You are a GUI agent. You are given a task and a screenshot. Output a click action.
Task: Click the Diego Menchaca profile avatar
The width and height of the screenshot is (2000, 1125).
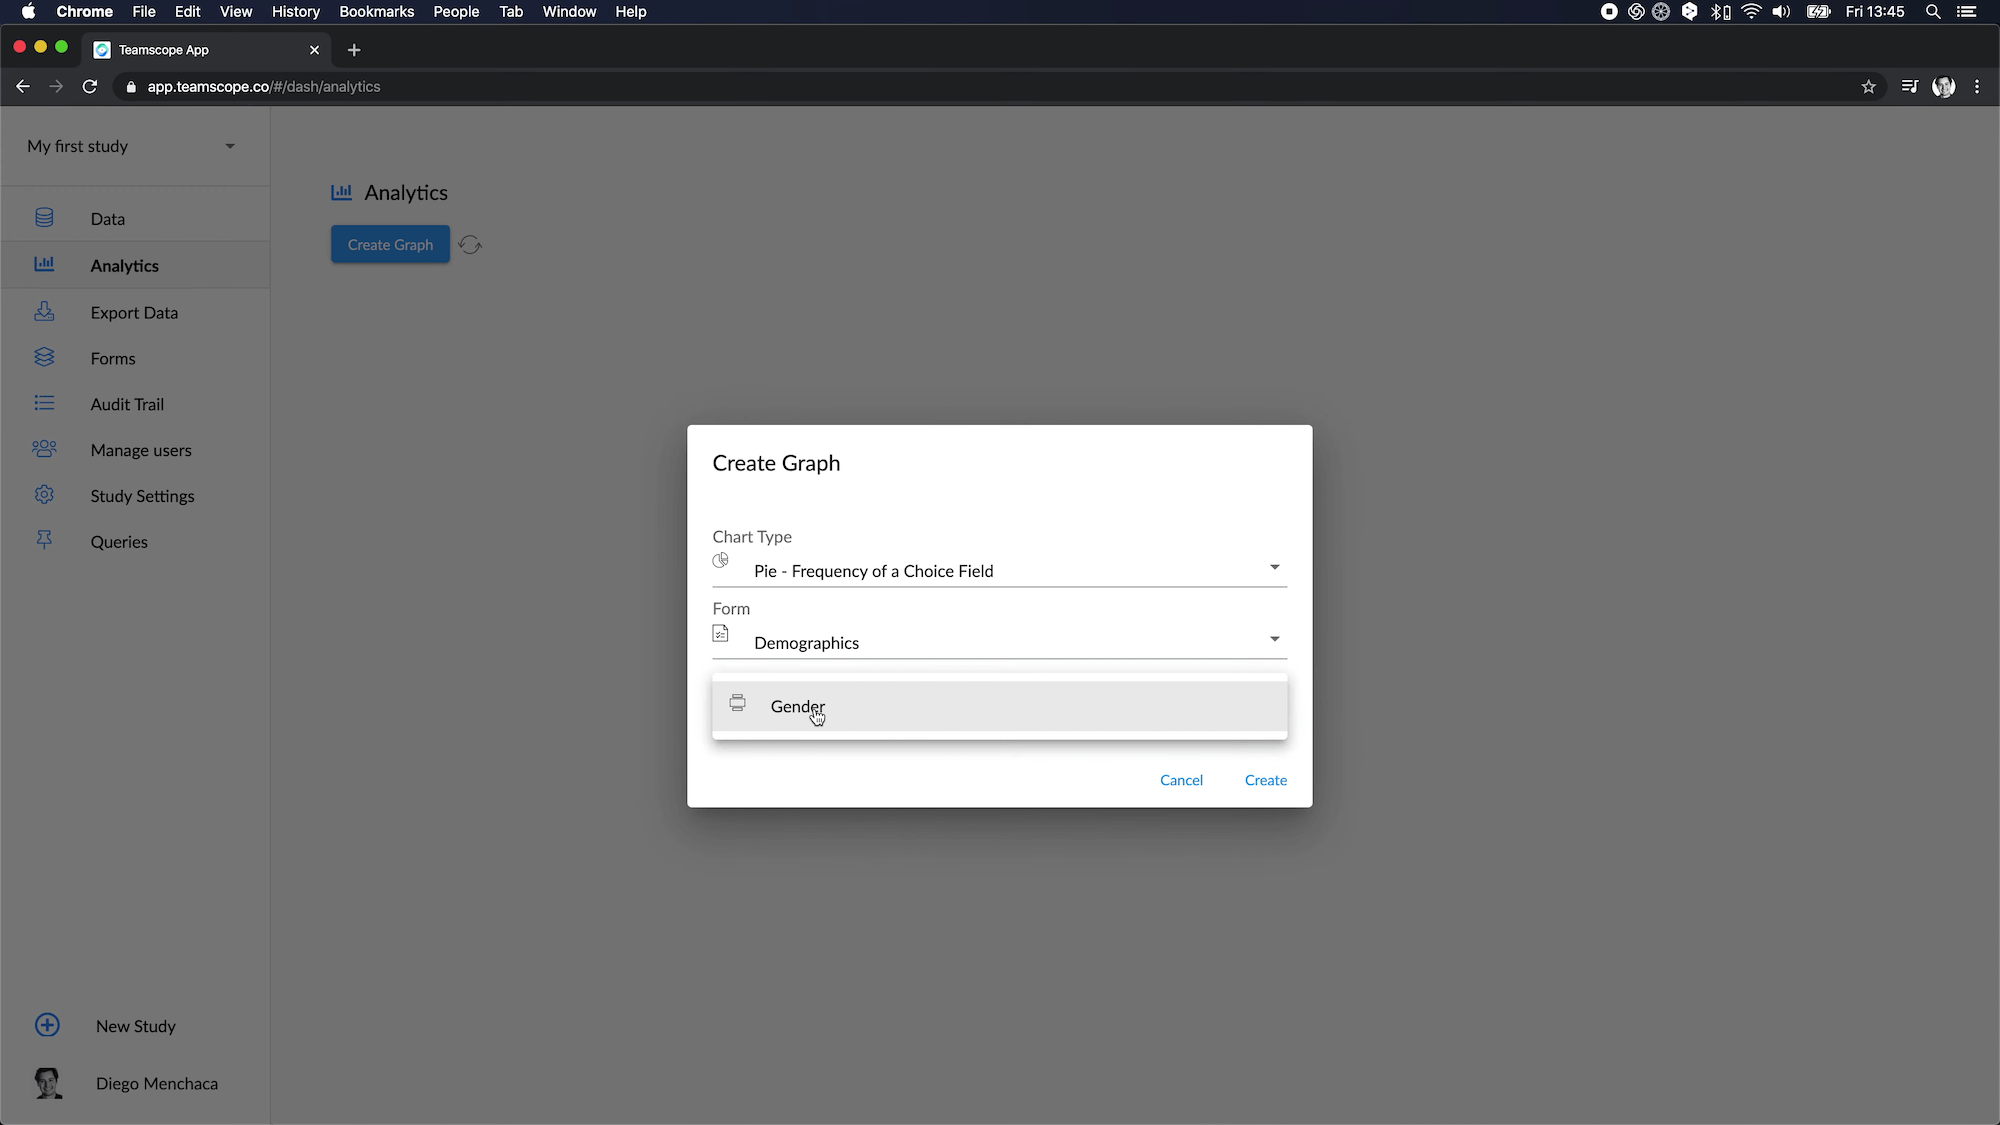click(x=47, y=1083)
